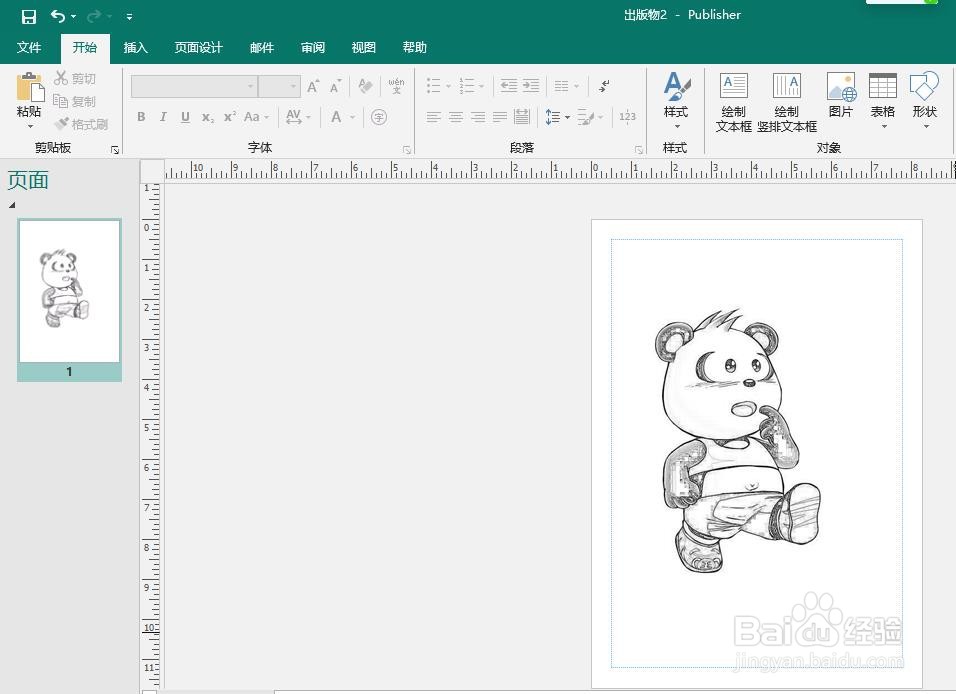Open the Undo history dropdown arrow
The height and width of the screenshot is (694, 956).
click(x=74, y=16)
